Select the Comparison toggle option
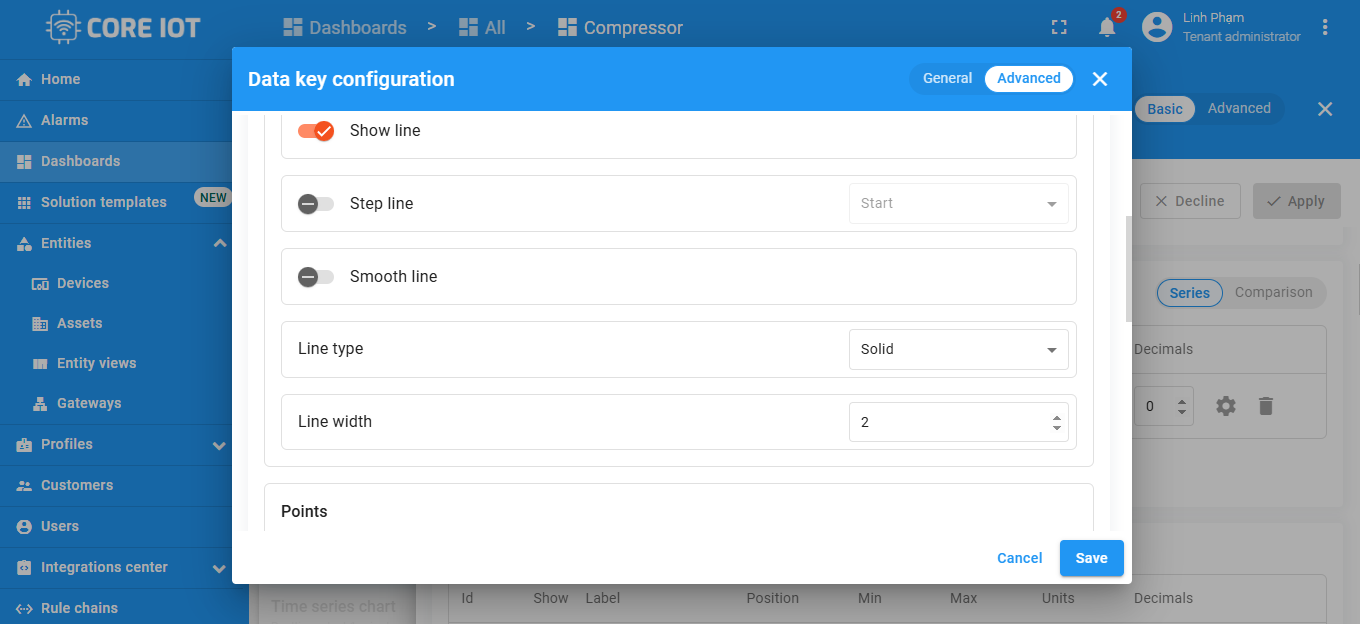Screen dimensions: 1360x624 click(x=1273, y=293)
